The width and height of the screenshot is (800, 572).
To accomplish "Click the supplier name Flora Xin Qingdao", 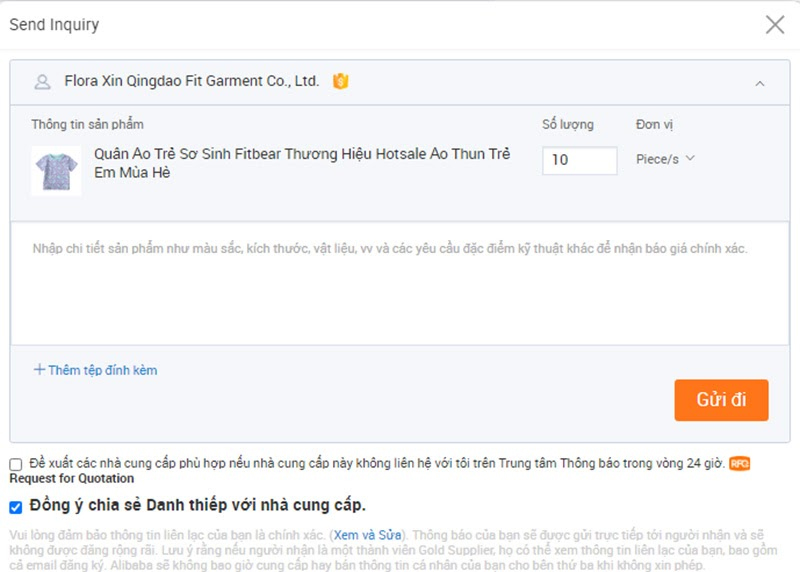I will (191, 81).
